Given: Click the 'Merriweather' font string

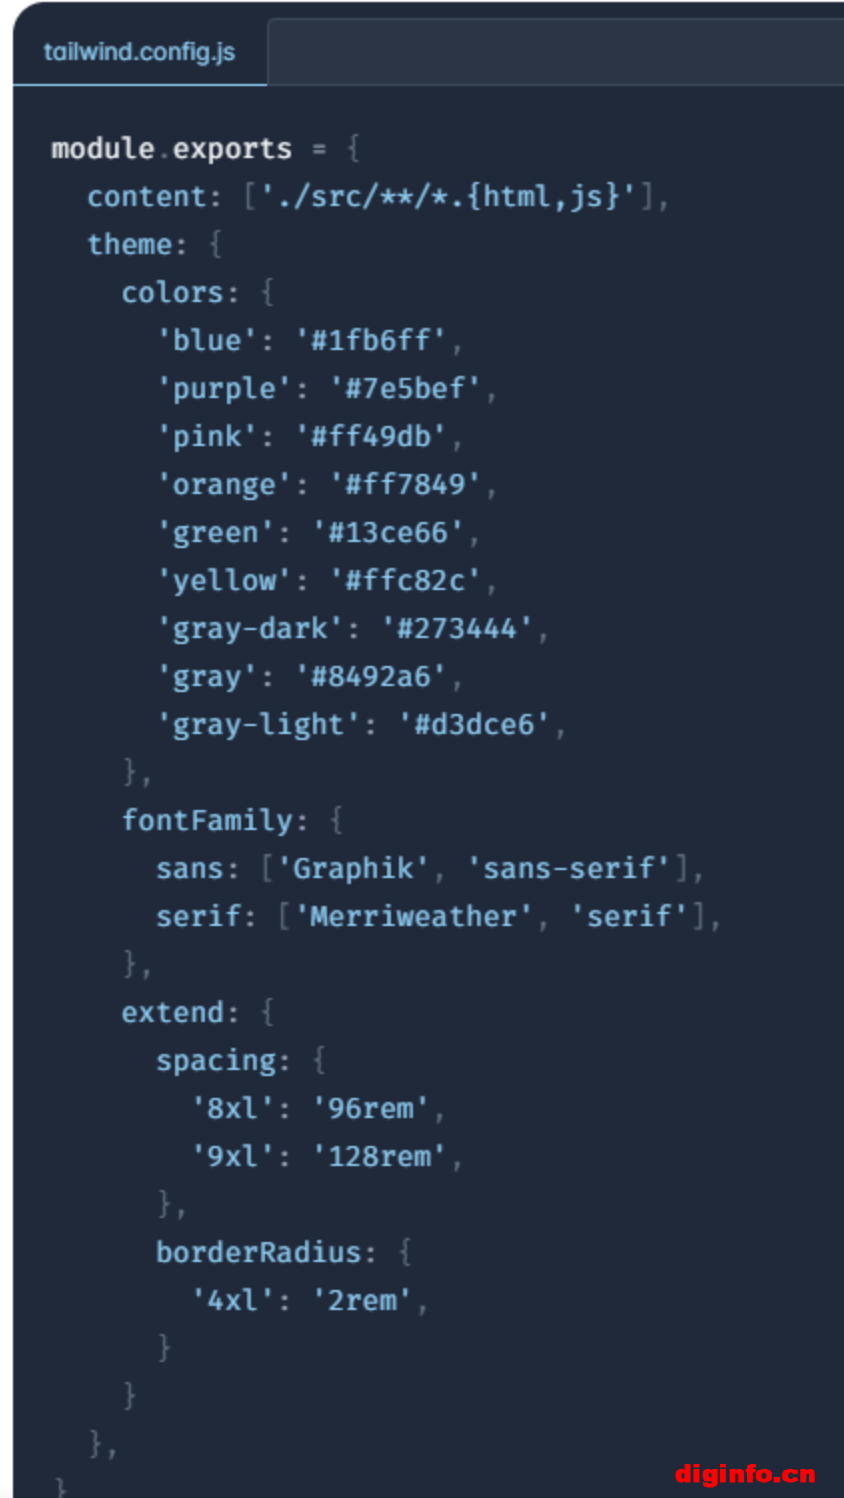Looking at the screenshot, I should pos(414,916).
